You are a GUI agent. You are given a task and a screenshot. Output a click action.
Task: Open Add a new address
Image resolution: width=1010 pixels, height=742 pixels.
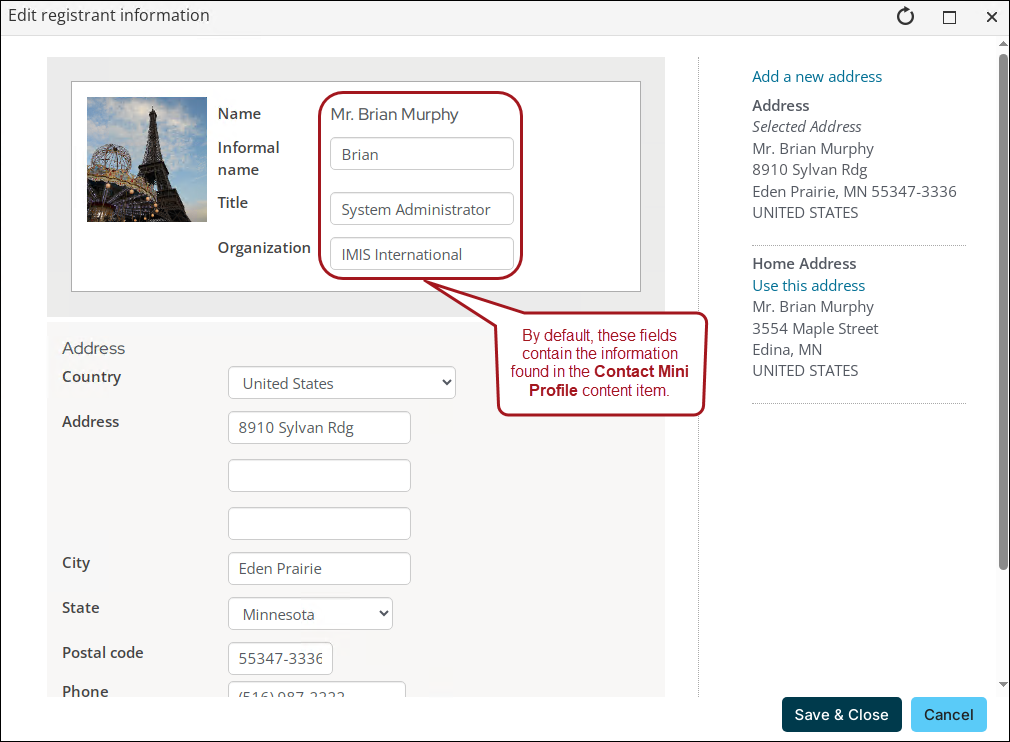pos(816,76)
